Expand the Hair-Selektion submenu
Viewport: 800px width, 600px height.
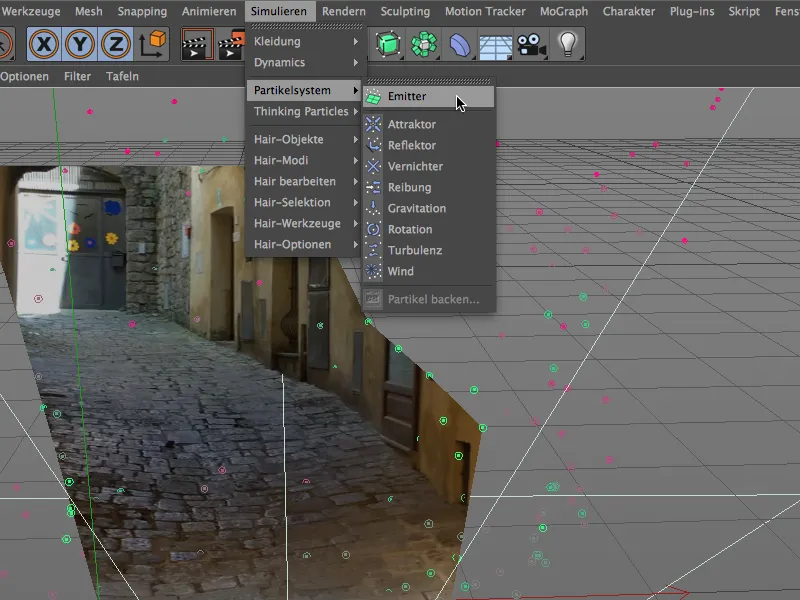[x=305, y=202]
